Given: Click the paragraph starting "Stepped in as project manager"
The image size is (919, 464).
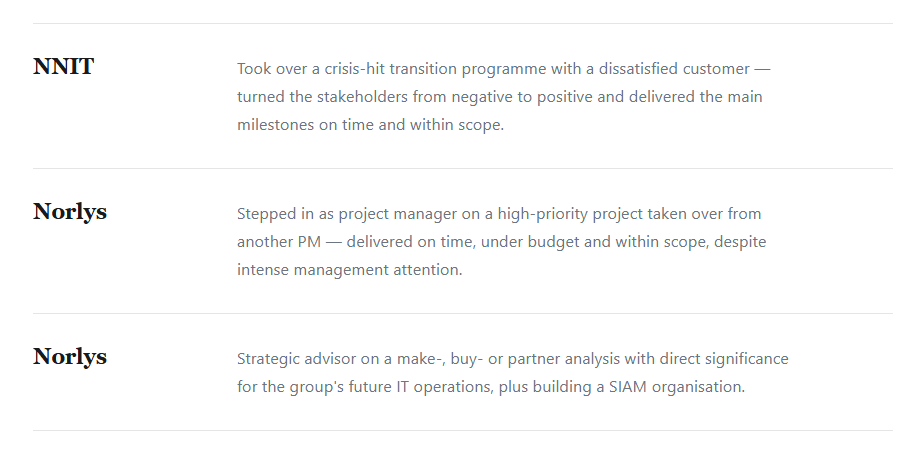Looking at the screenshot, I should click(x=502, y=242).
